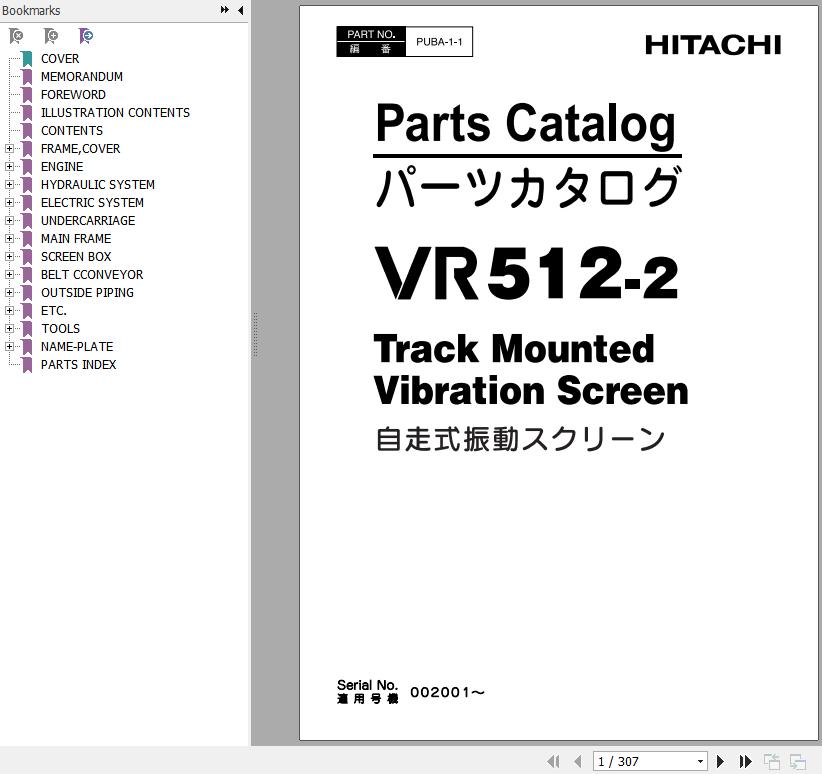Expand the UNDERCARRIAGE bookmark node
The image size is (822, 774).
tap(9, 220)
